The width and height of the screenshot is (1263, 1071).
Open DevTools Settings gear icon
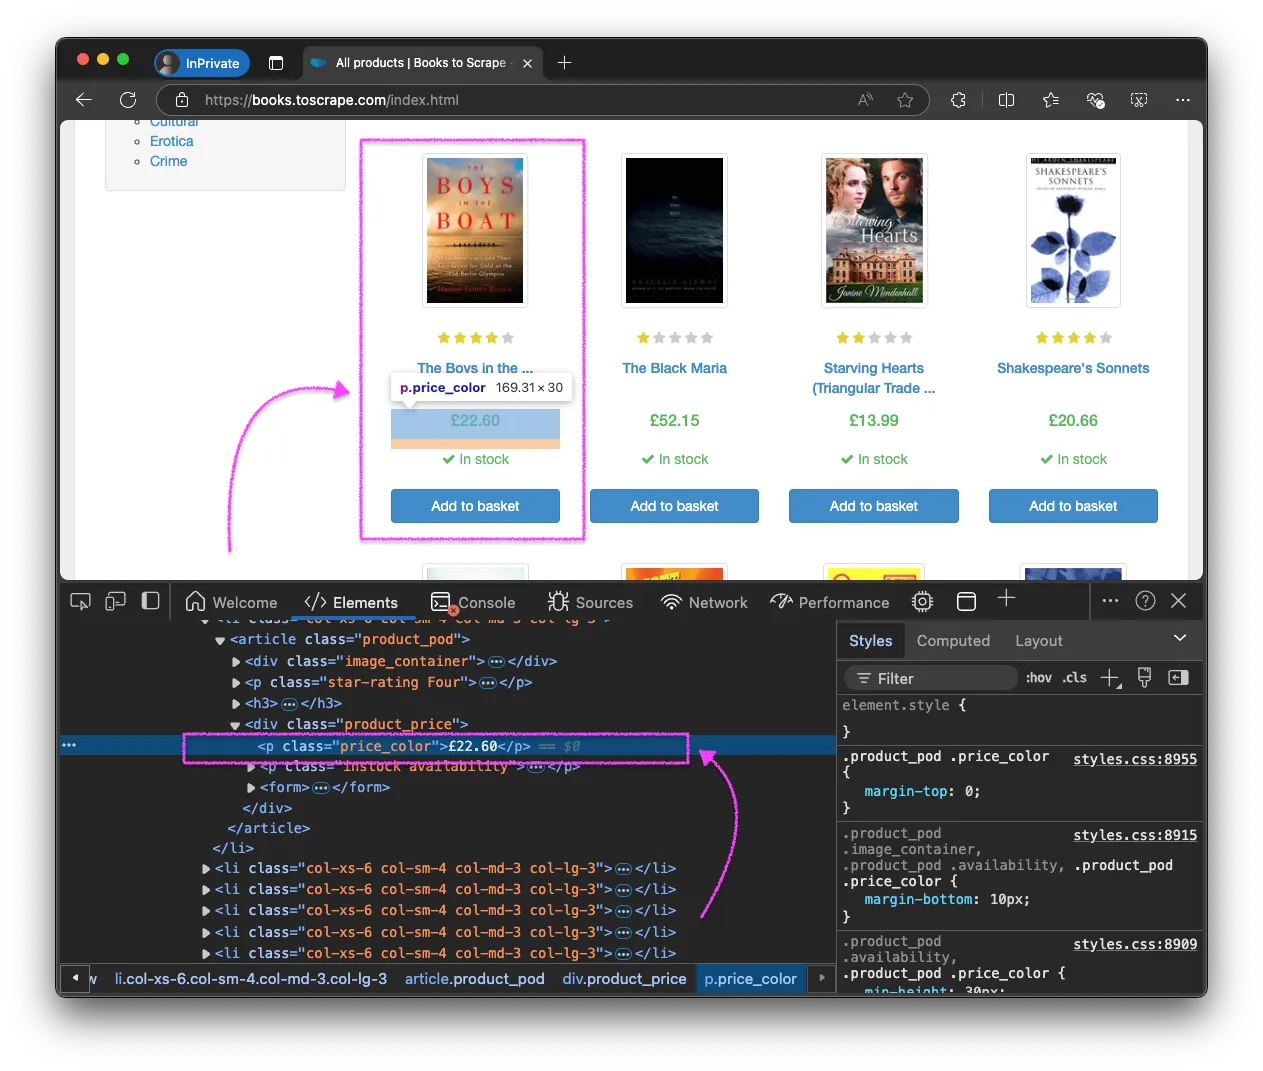[x=923, y=602]
